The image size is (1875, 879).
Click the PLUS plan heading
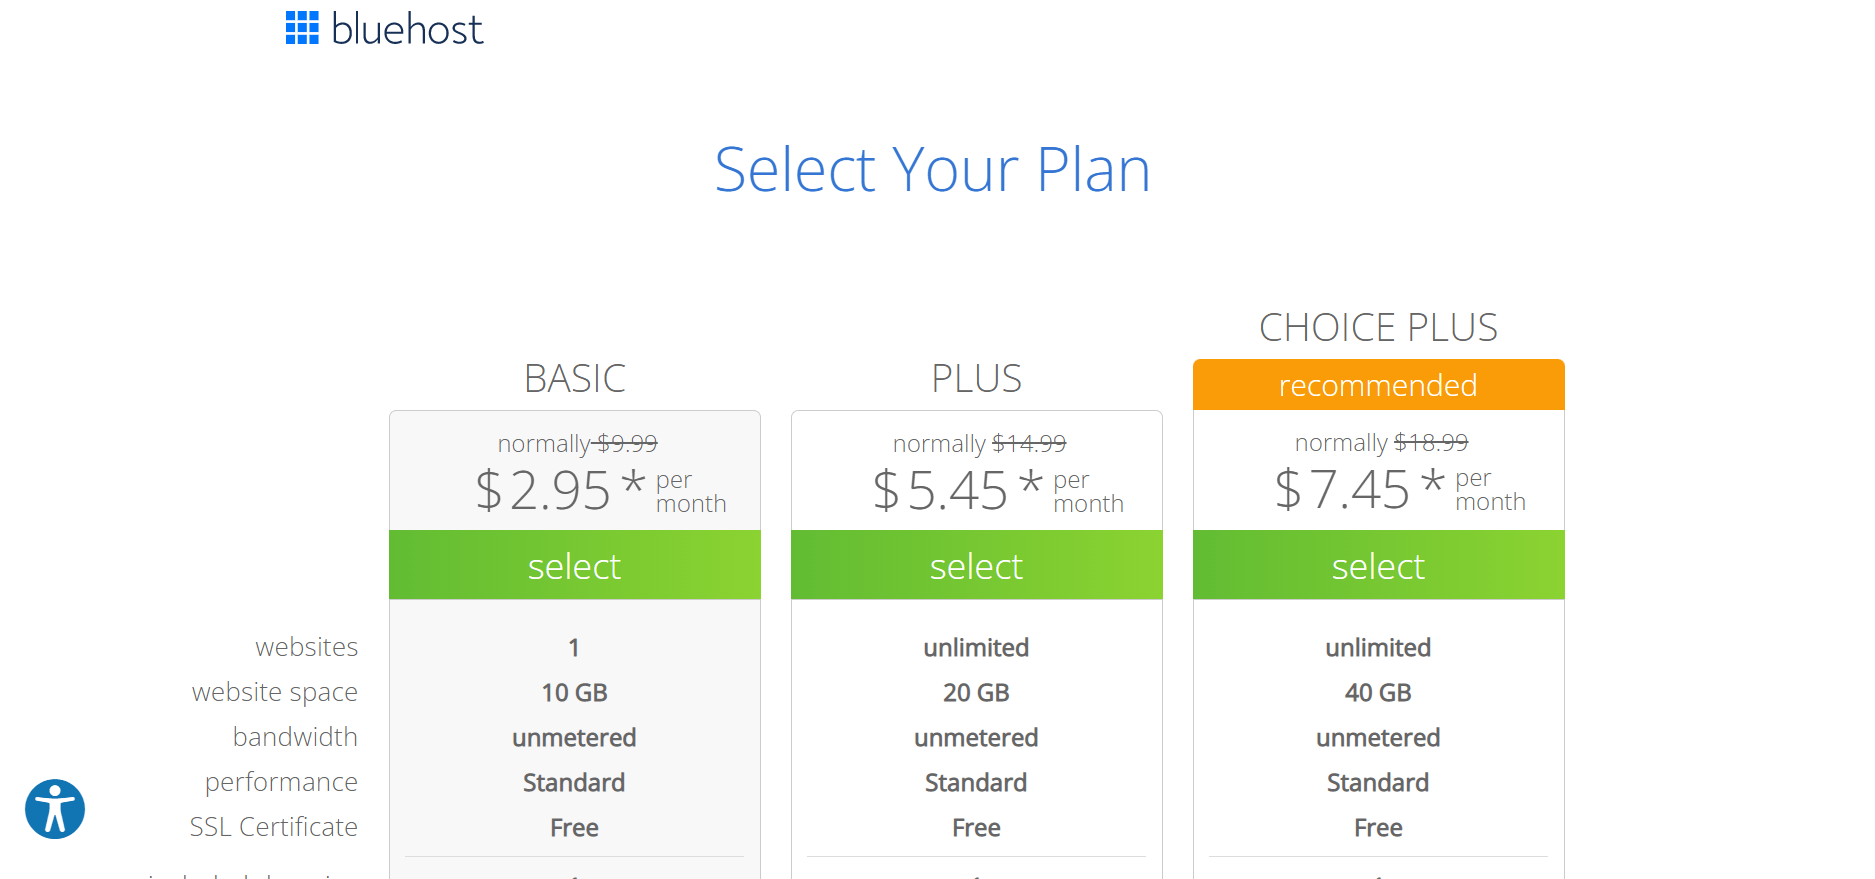tap(977, 378)
